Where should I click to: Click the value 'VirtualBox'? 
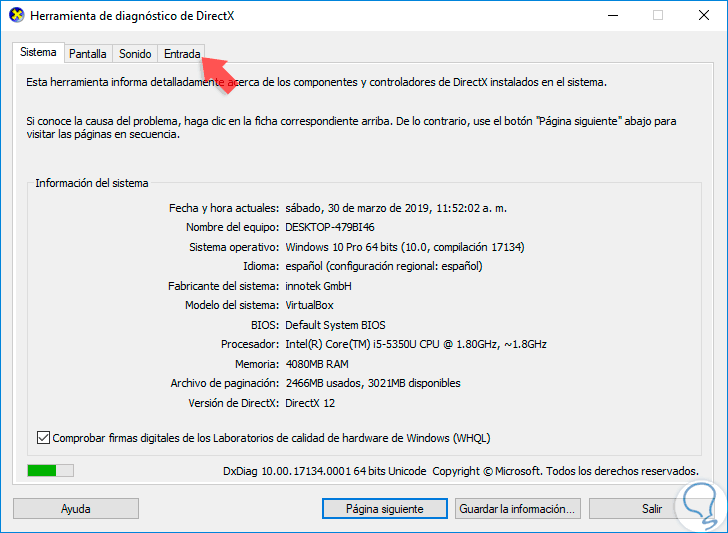click(309, 305)
